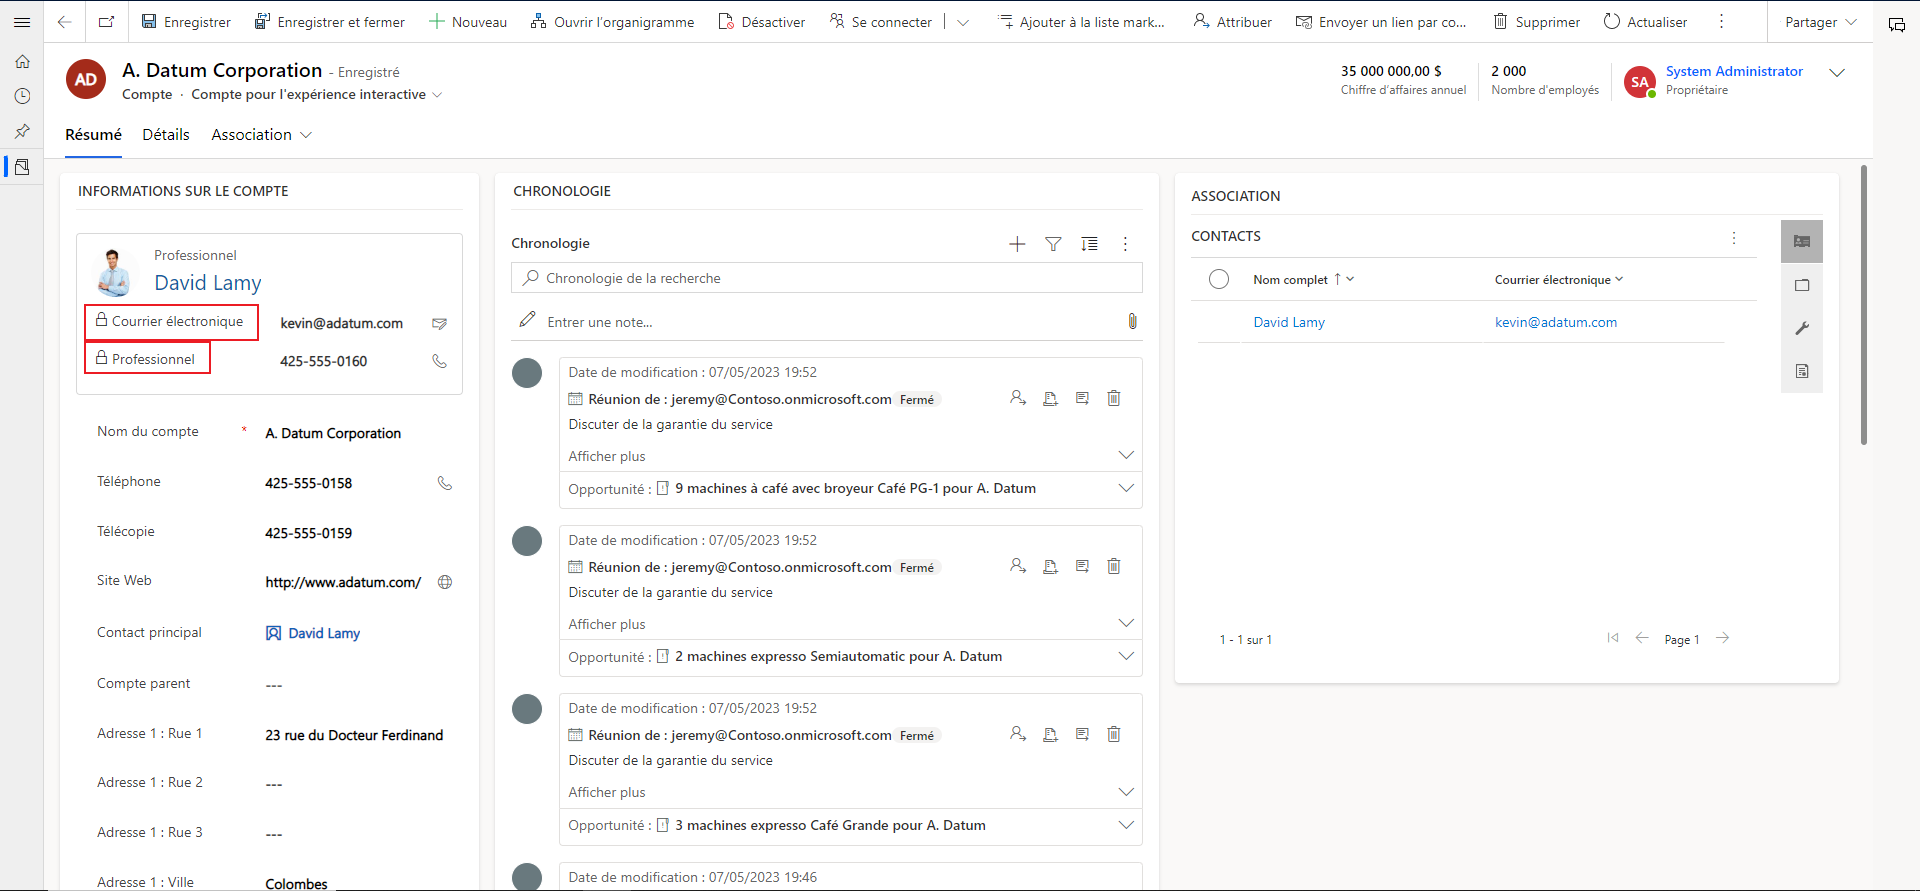The height and width of the screenshot is (891, 1920).
Task: Open website globe icon
Action: tap(445, 582)
